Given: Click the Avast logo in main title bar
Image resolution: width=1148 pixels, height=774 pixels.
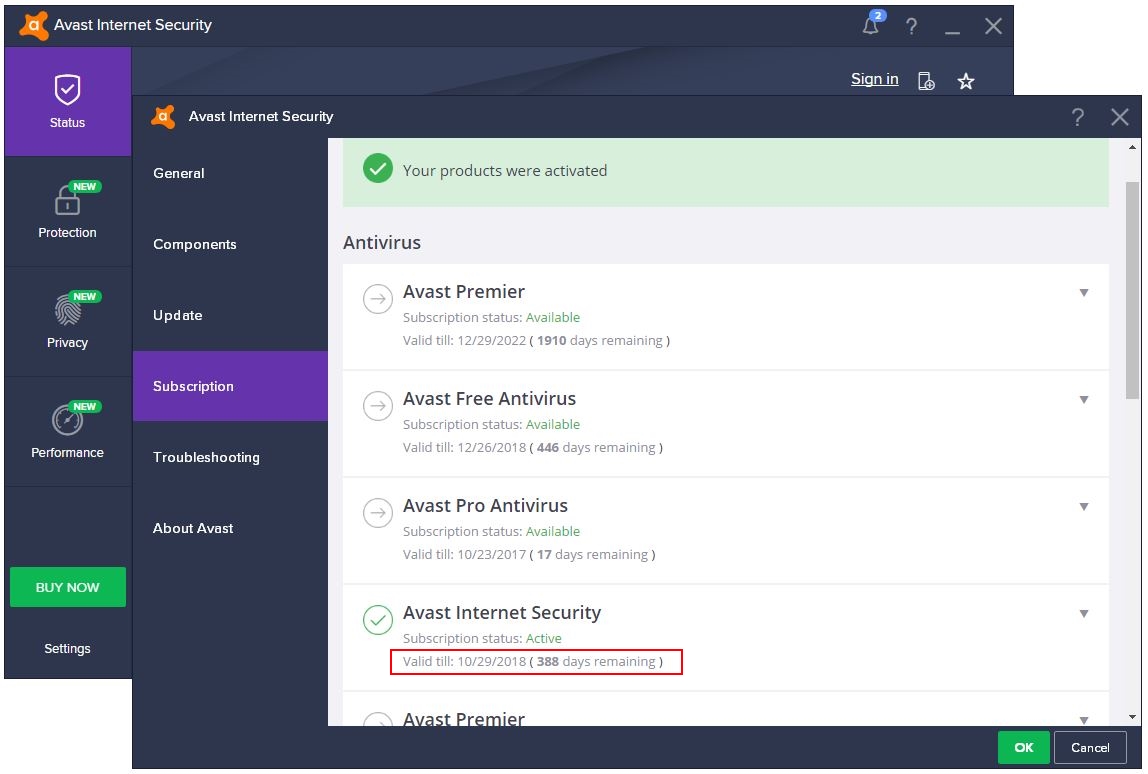Looking at the screenshot, I should (34, 26).
